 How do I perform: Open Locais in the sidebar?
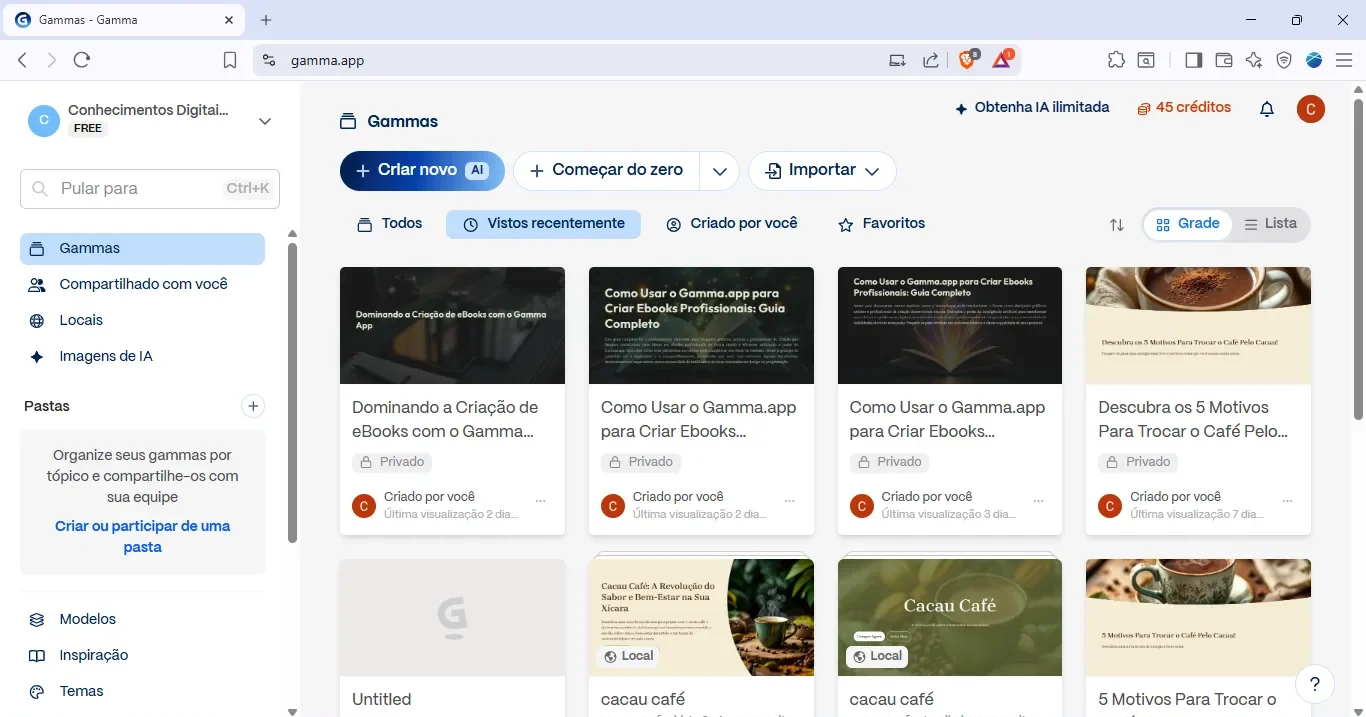pos(142,320)
